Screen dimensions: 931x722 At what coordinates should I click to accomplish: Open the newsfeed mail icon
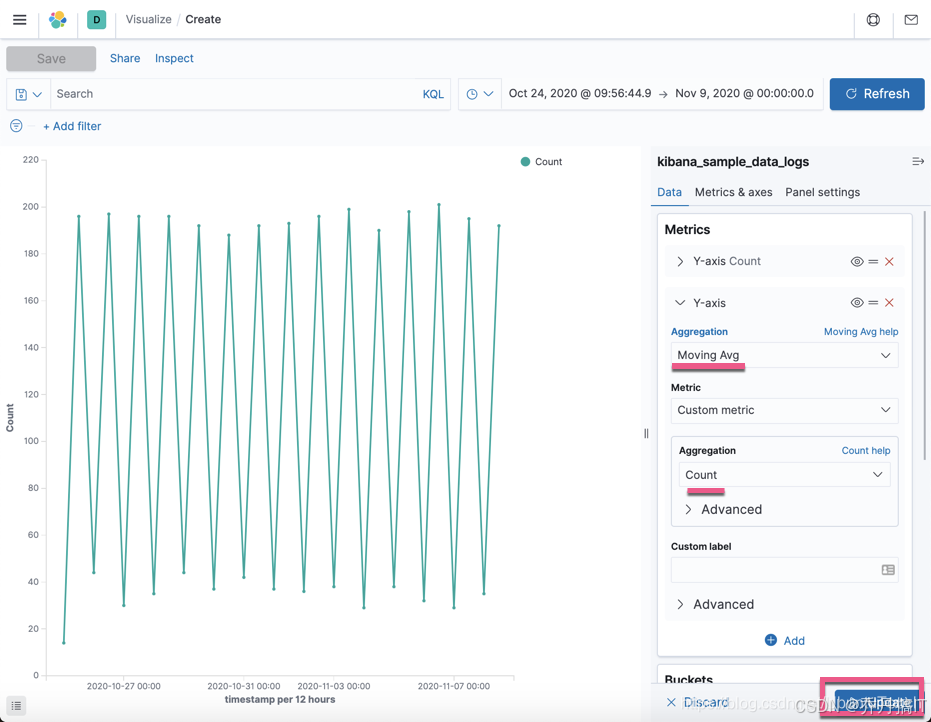[911, 20]
